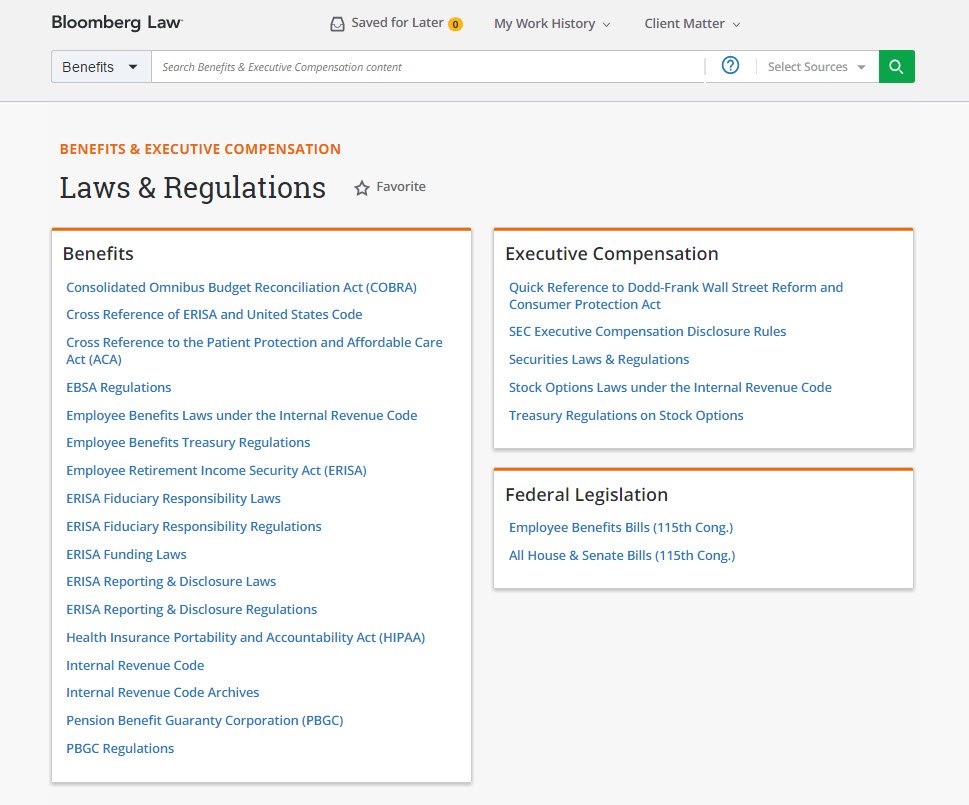This screenshot has height=805, width=969.
Task: Click the green search magnifier button
Action: tap(896, 66)
